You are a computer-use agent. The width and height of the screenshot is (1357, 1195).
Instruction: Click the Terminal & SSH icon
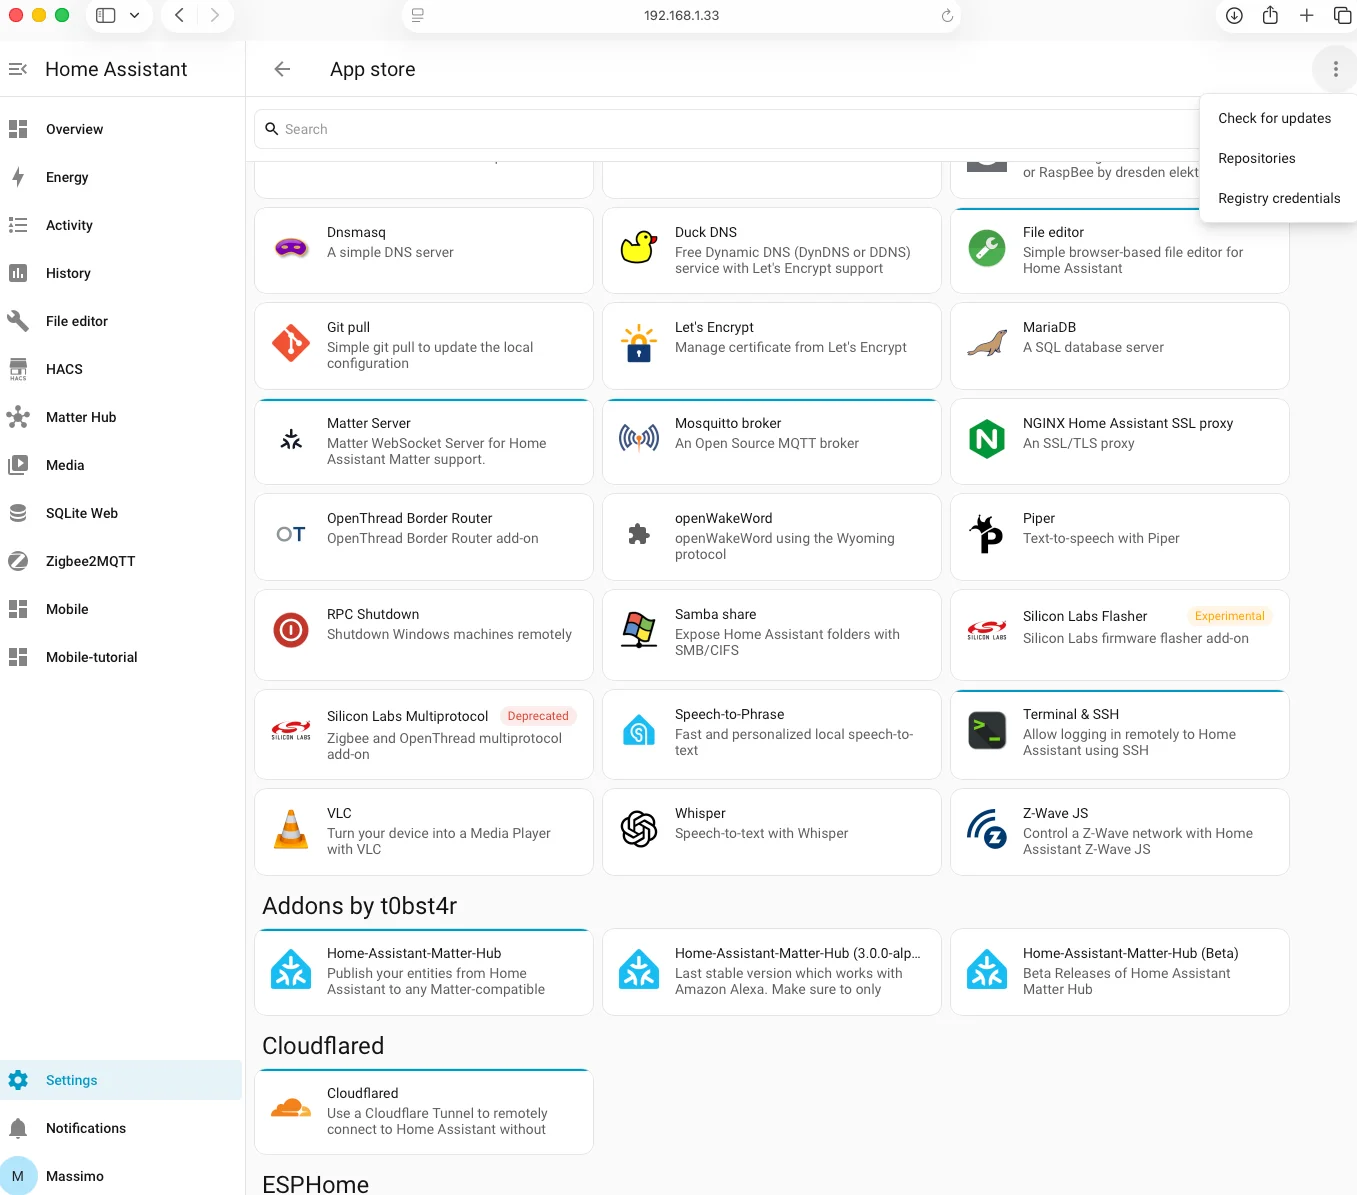click(987, 730)
